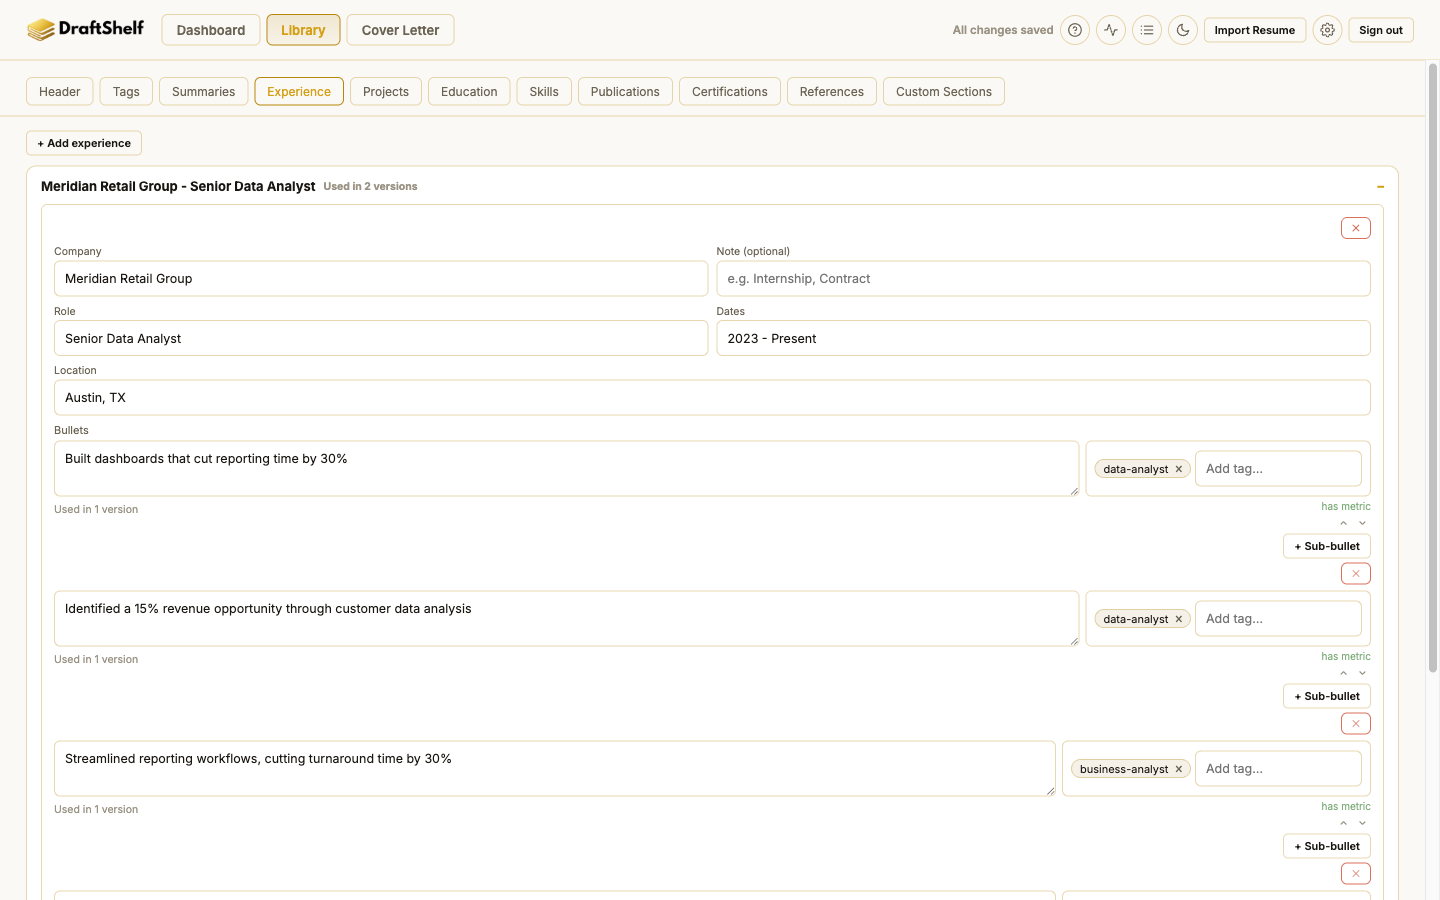Open the Projects tab
1440x900 pixels.
(x=386, y=91)
